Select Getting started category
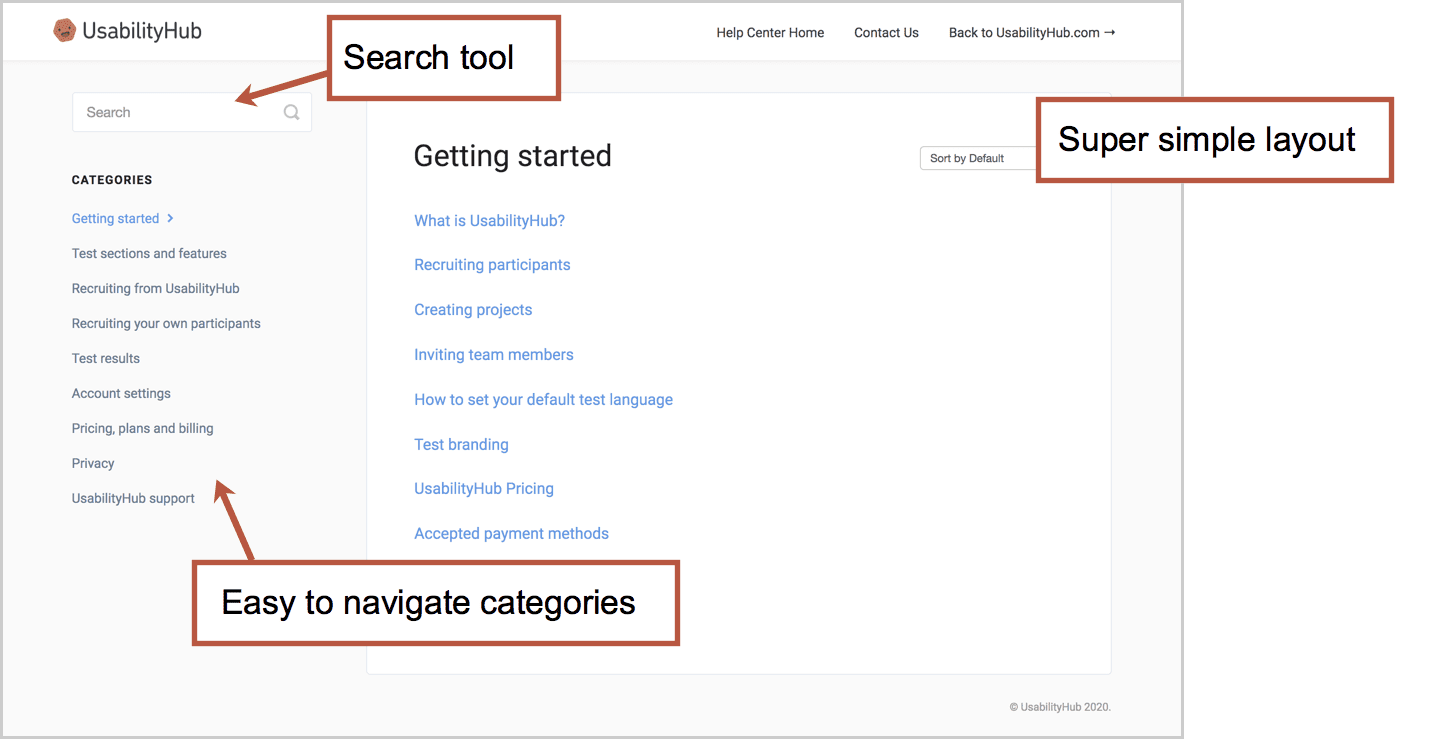The width and height of the screenshot is (1440, 739). [115, 218]
